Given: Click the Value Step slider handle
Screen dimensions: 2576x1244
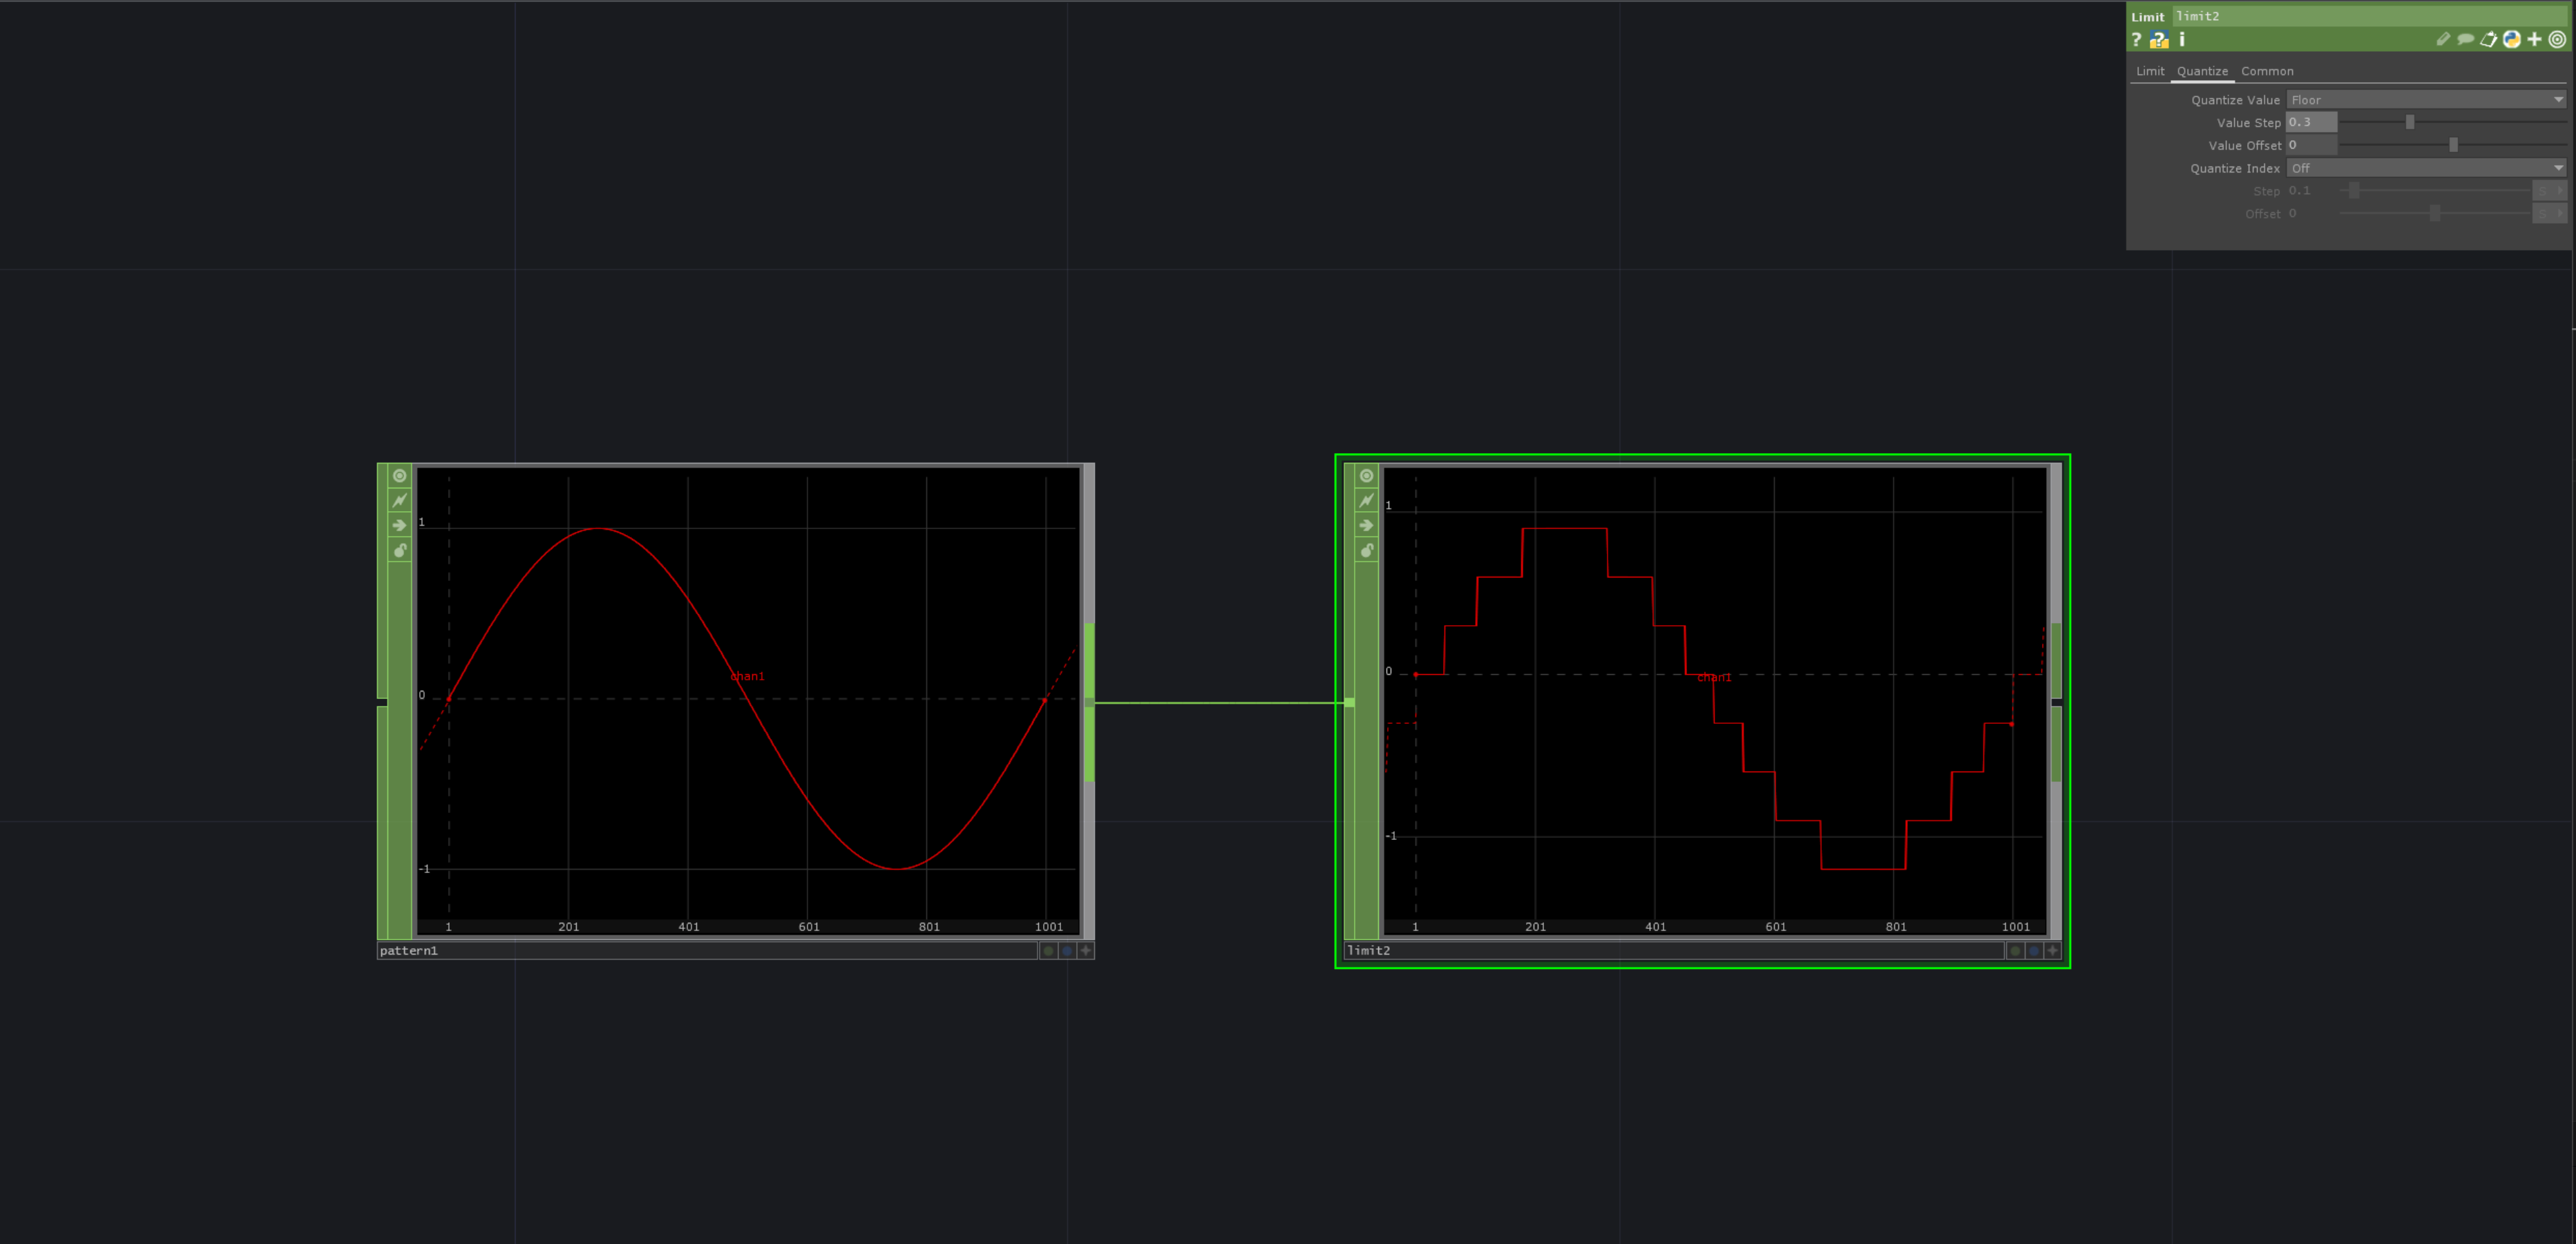Looking at the screenshot, I should (2409, 122).
